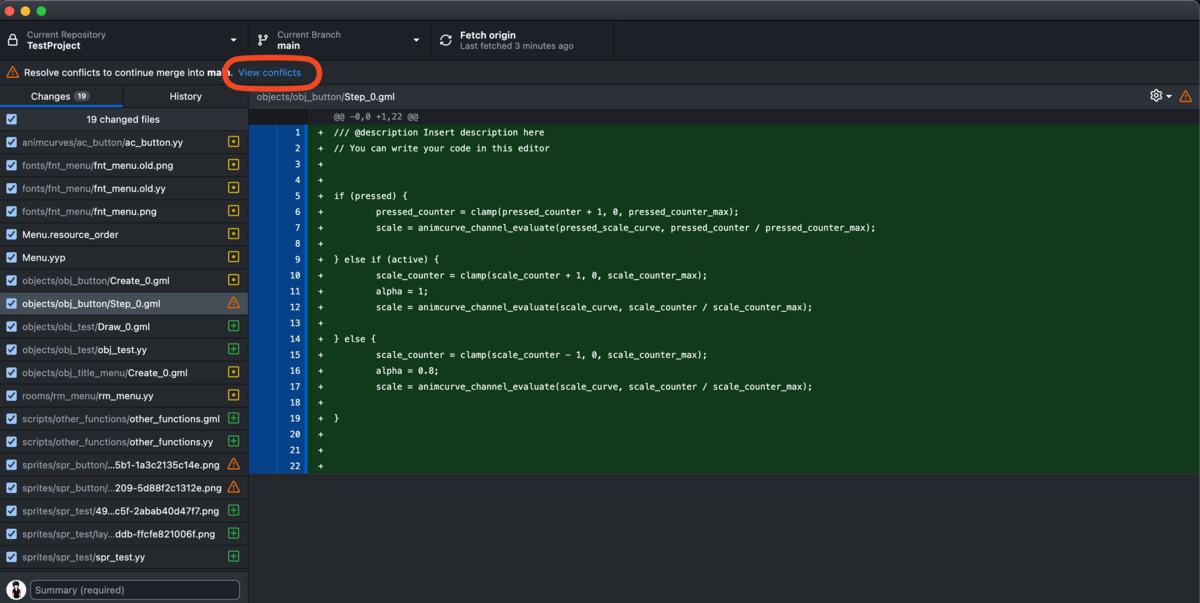This screenshot has height=603, width=1200.
Task: Click the Summary input field
Action: pos(135,590)
